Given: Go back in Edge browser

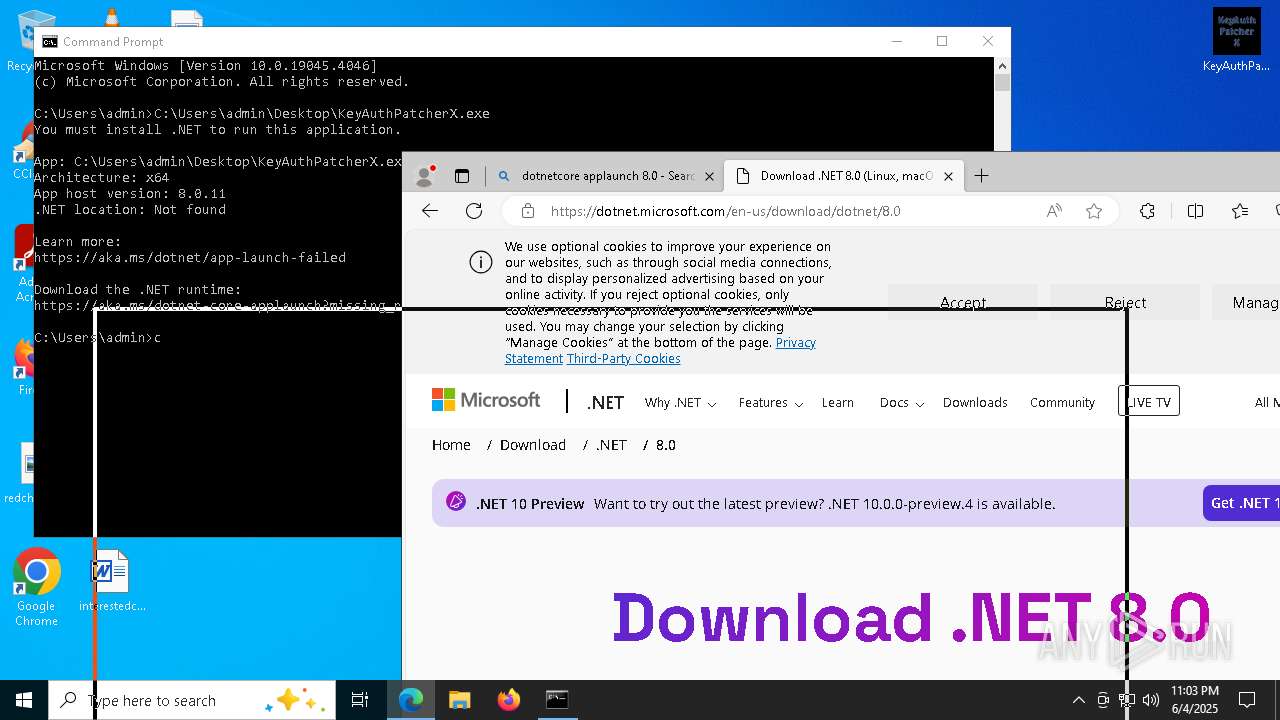Looking at the screenshot, I should tap(430, 211).
